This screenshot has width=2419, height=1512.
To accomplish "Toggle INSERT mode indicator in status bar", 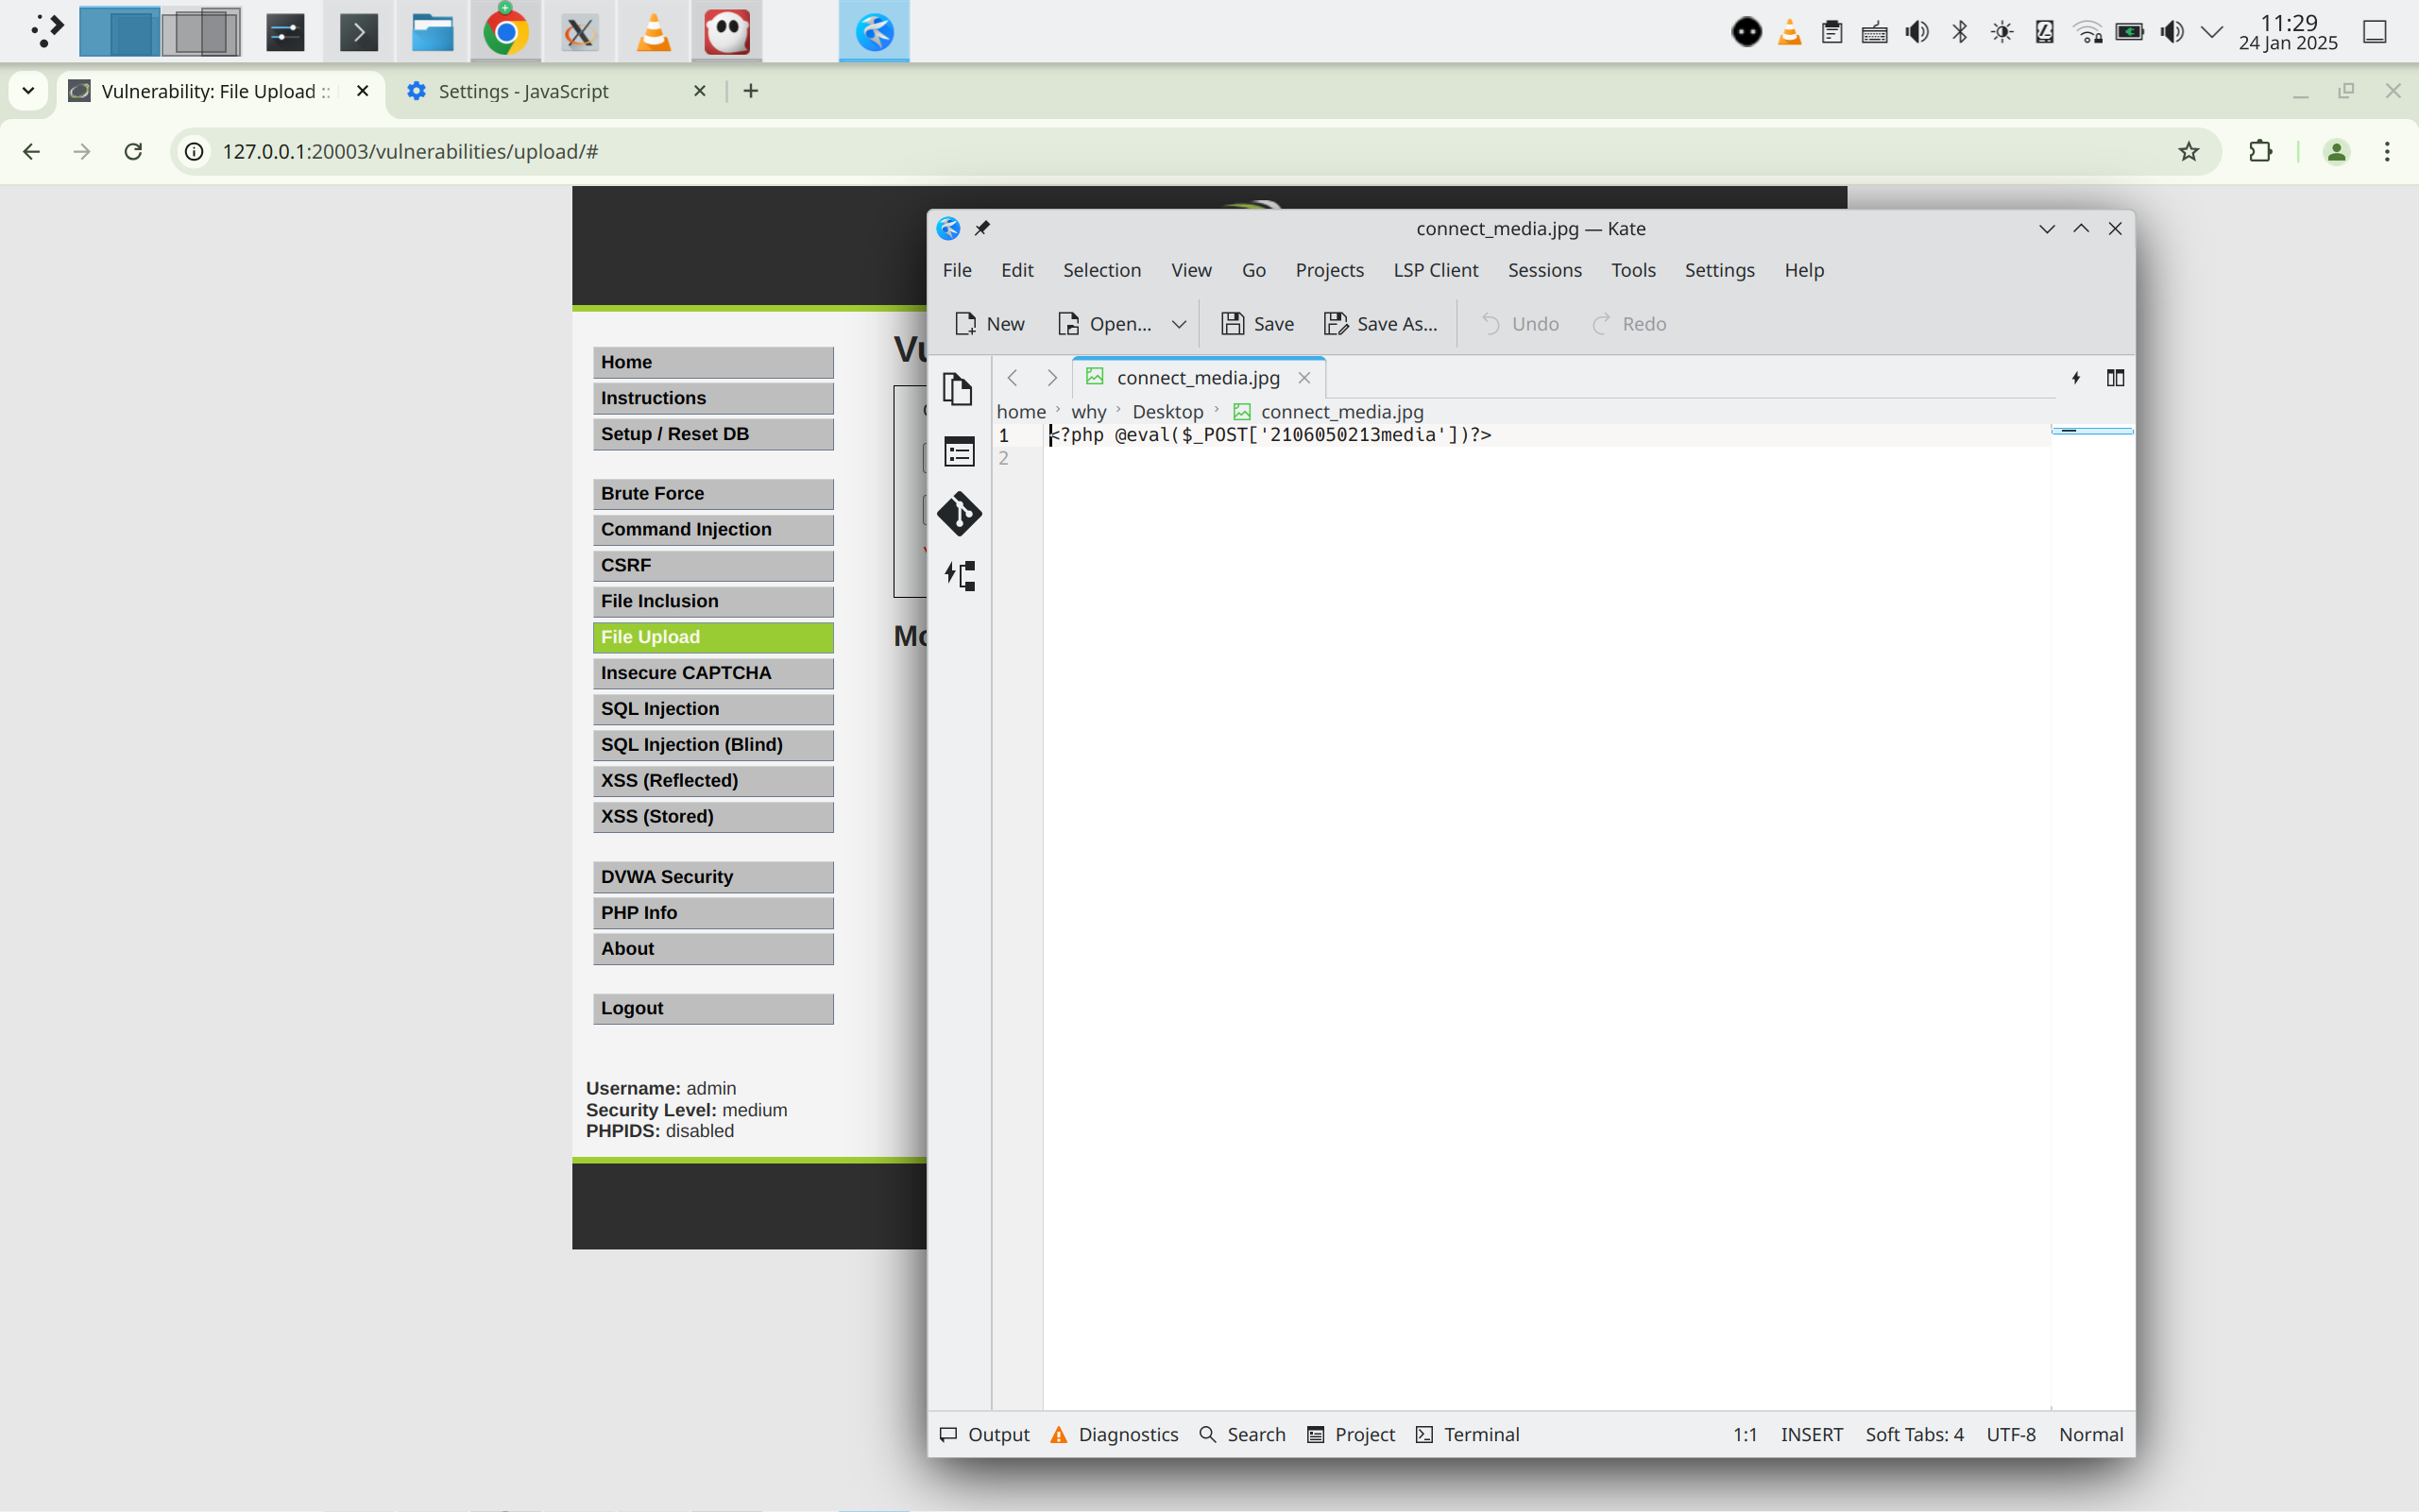I will 1810,1434.
